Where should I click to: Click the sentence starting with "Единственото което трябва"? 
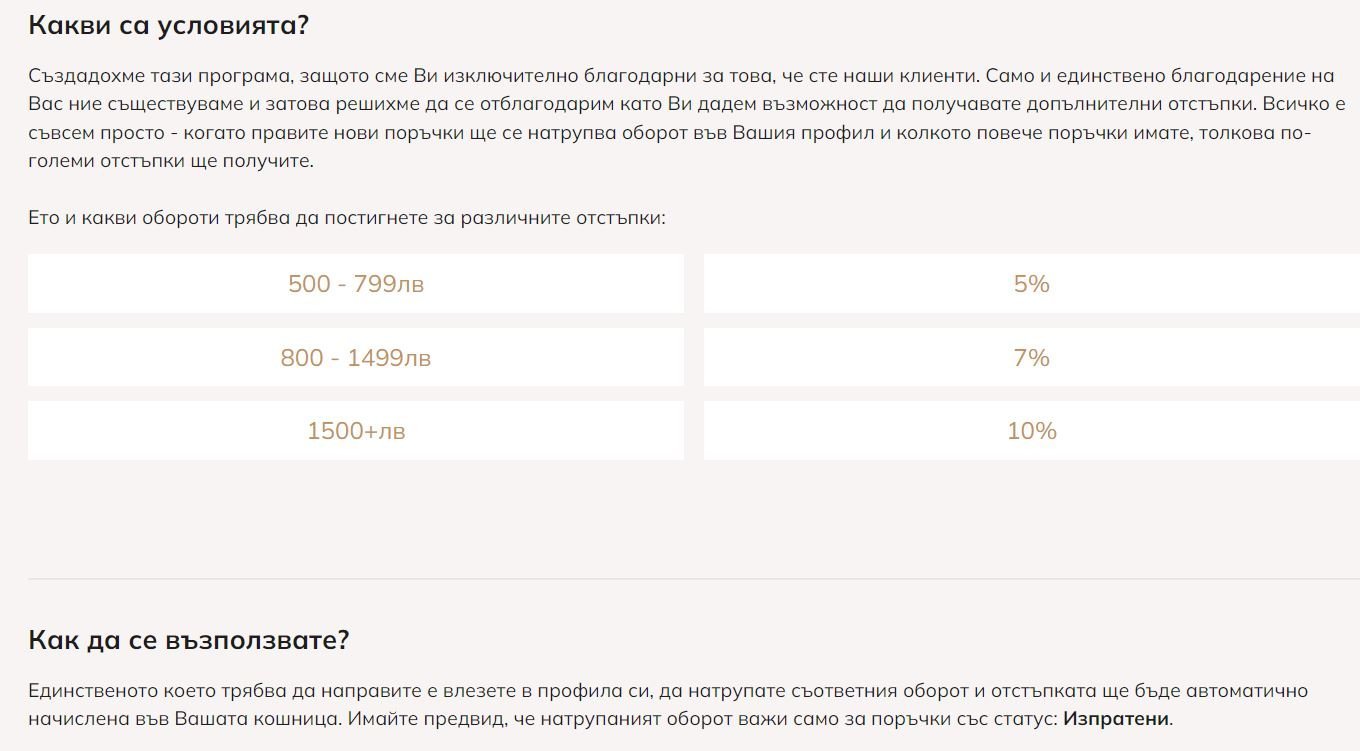[x=500, y=691]
